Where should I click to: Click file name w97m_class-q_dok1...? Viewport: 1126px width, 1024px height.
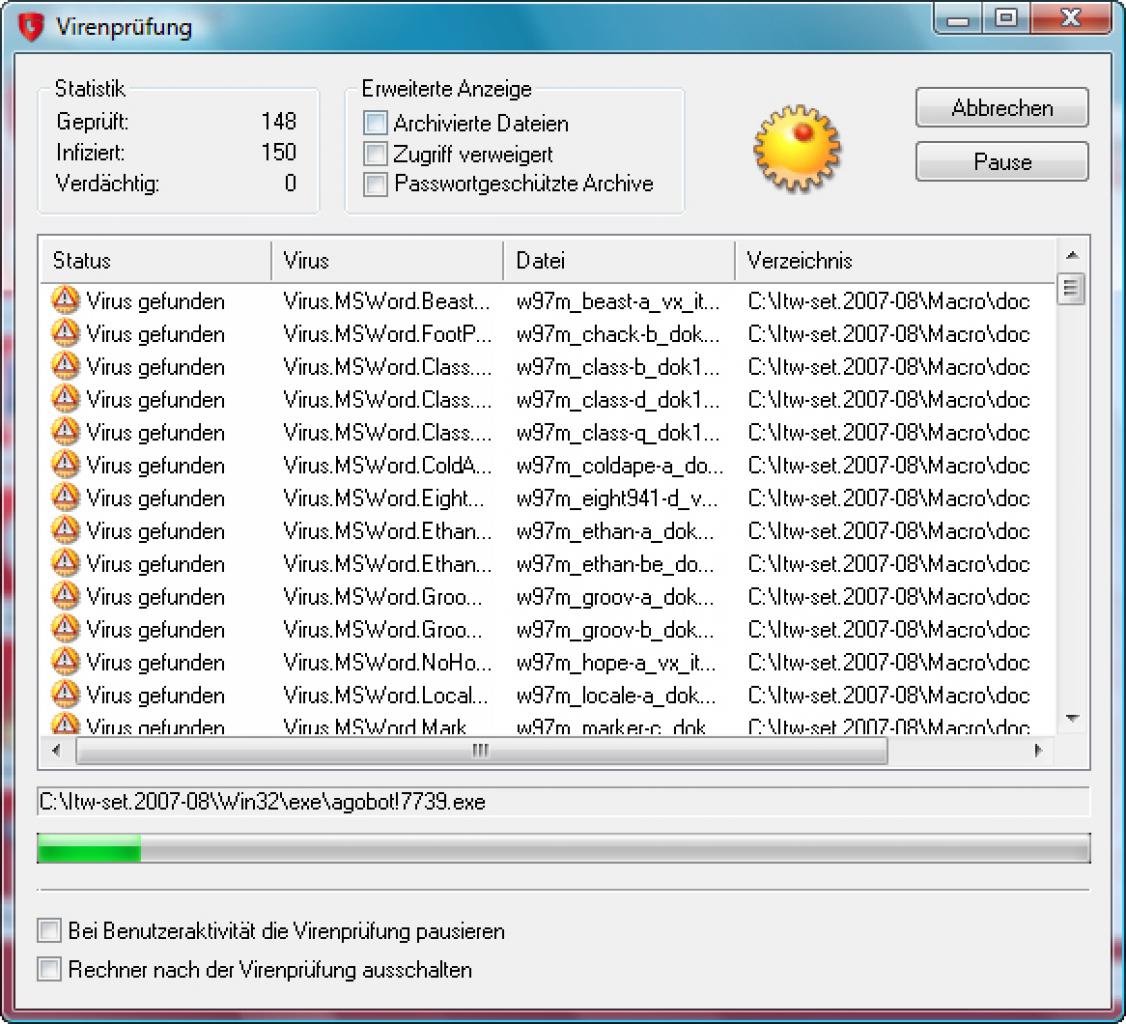click(x=618, y=432)
